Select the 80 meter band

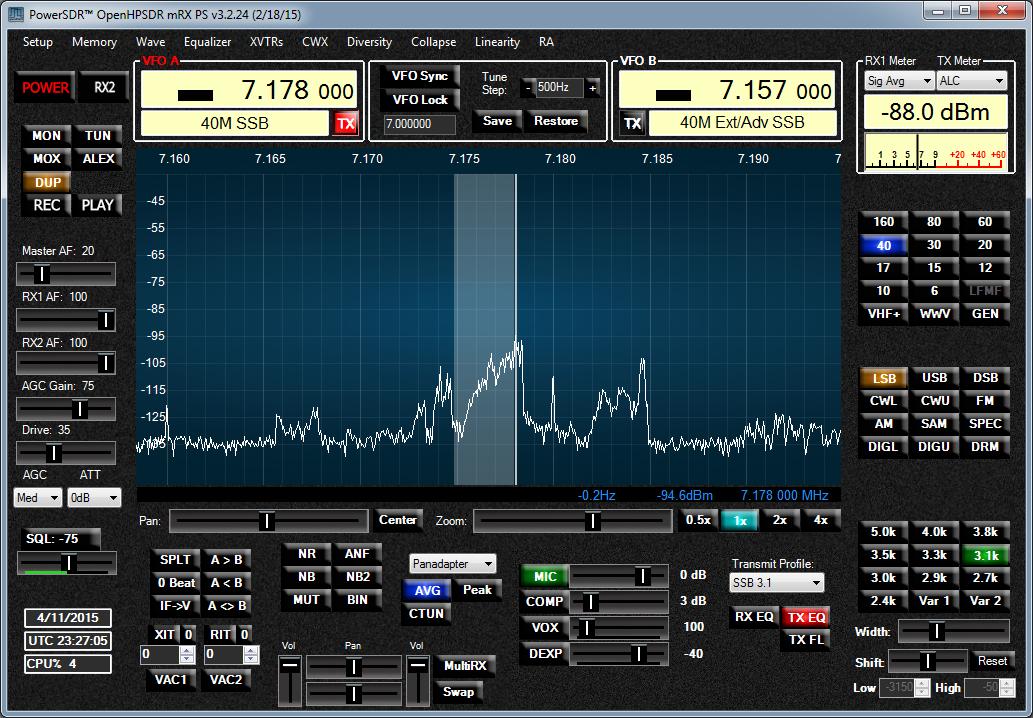[x=934, y=222]
